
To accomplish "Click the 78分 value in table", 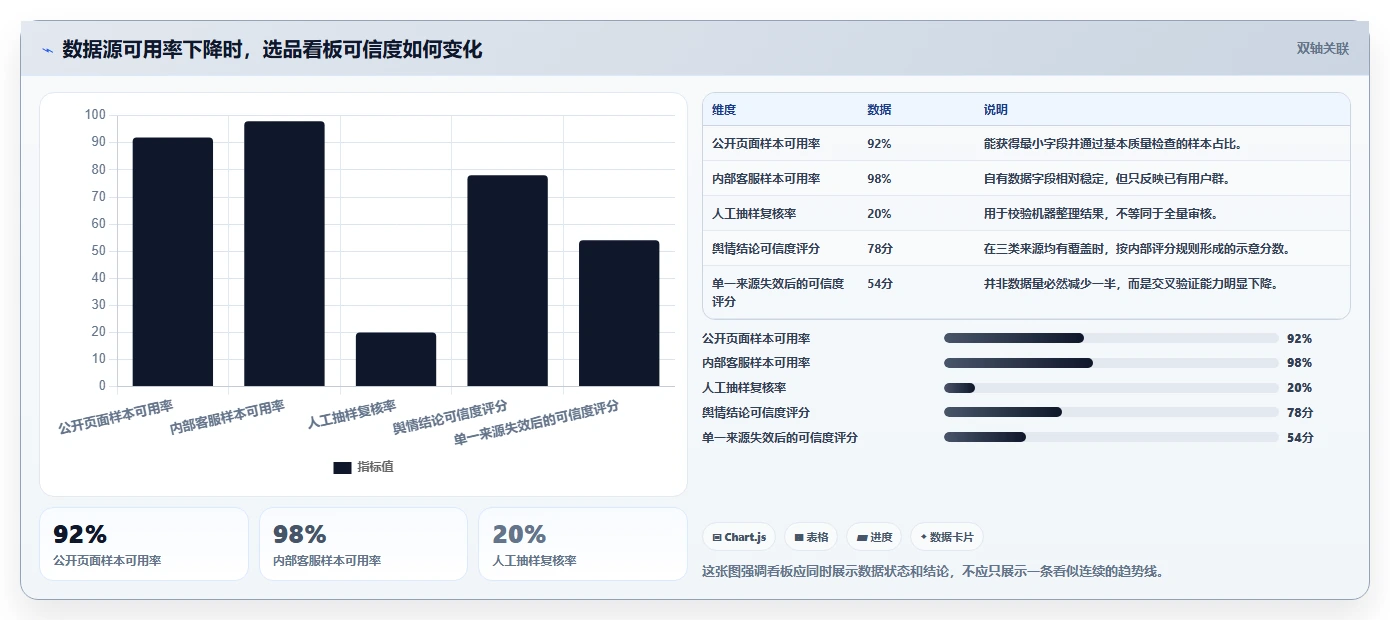I will tap(880, 249).
